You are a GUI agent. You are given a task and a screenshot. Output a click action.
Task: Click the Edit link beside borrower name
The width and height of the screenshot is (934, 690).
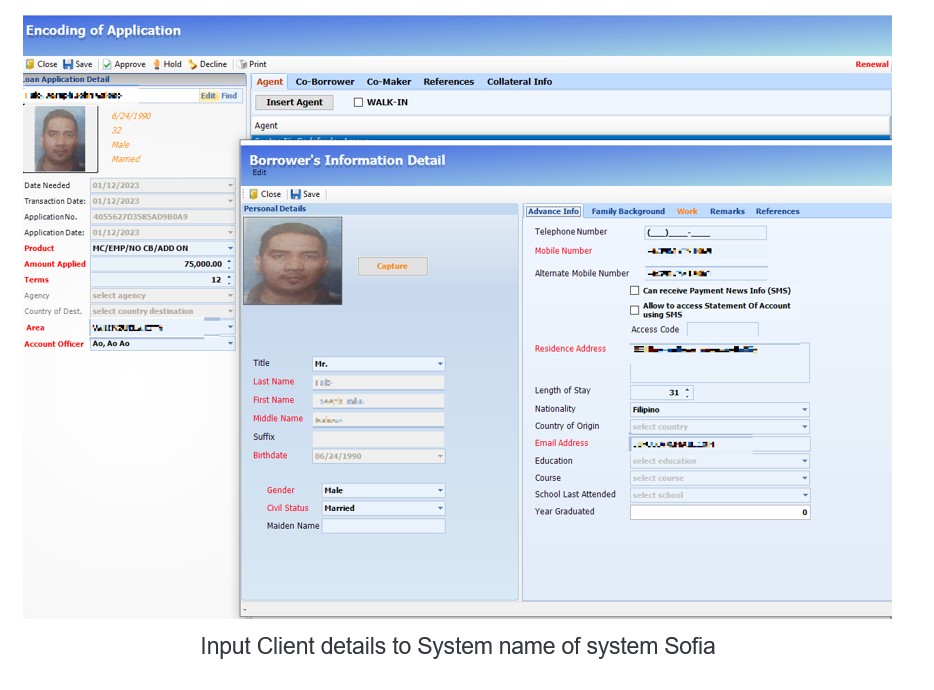click(208, 96)
